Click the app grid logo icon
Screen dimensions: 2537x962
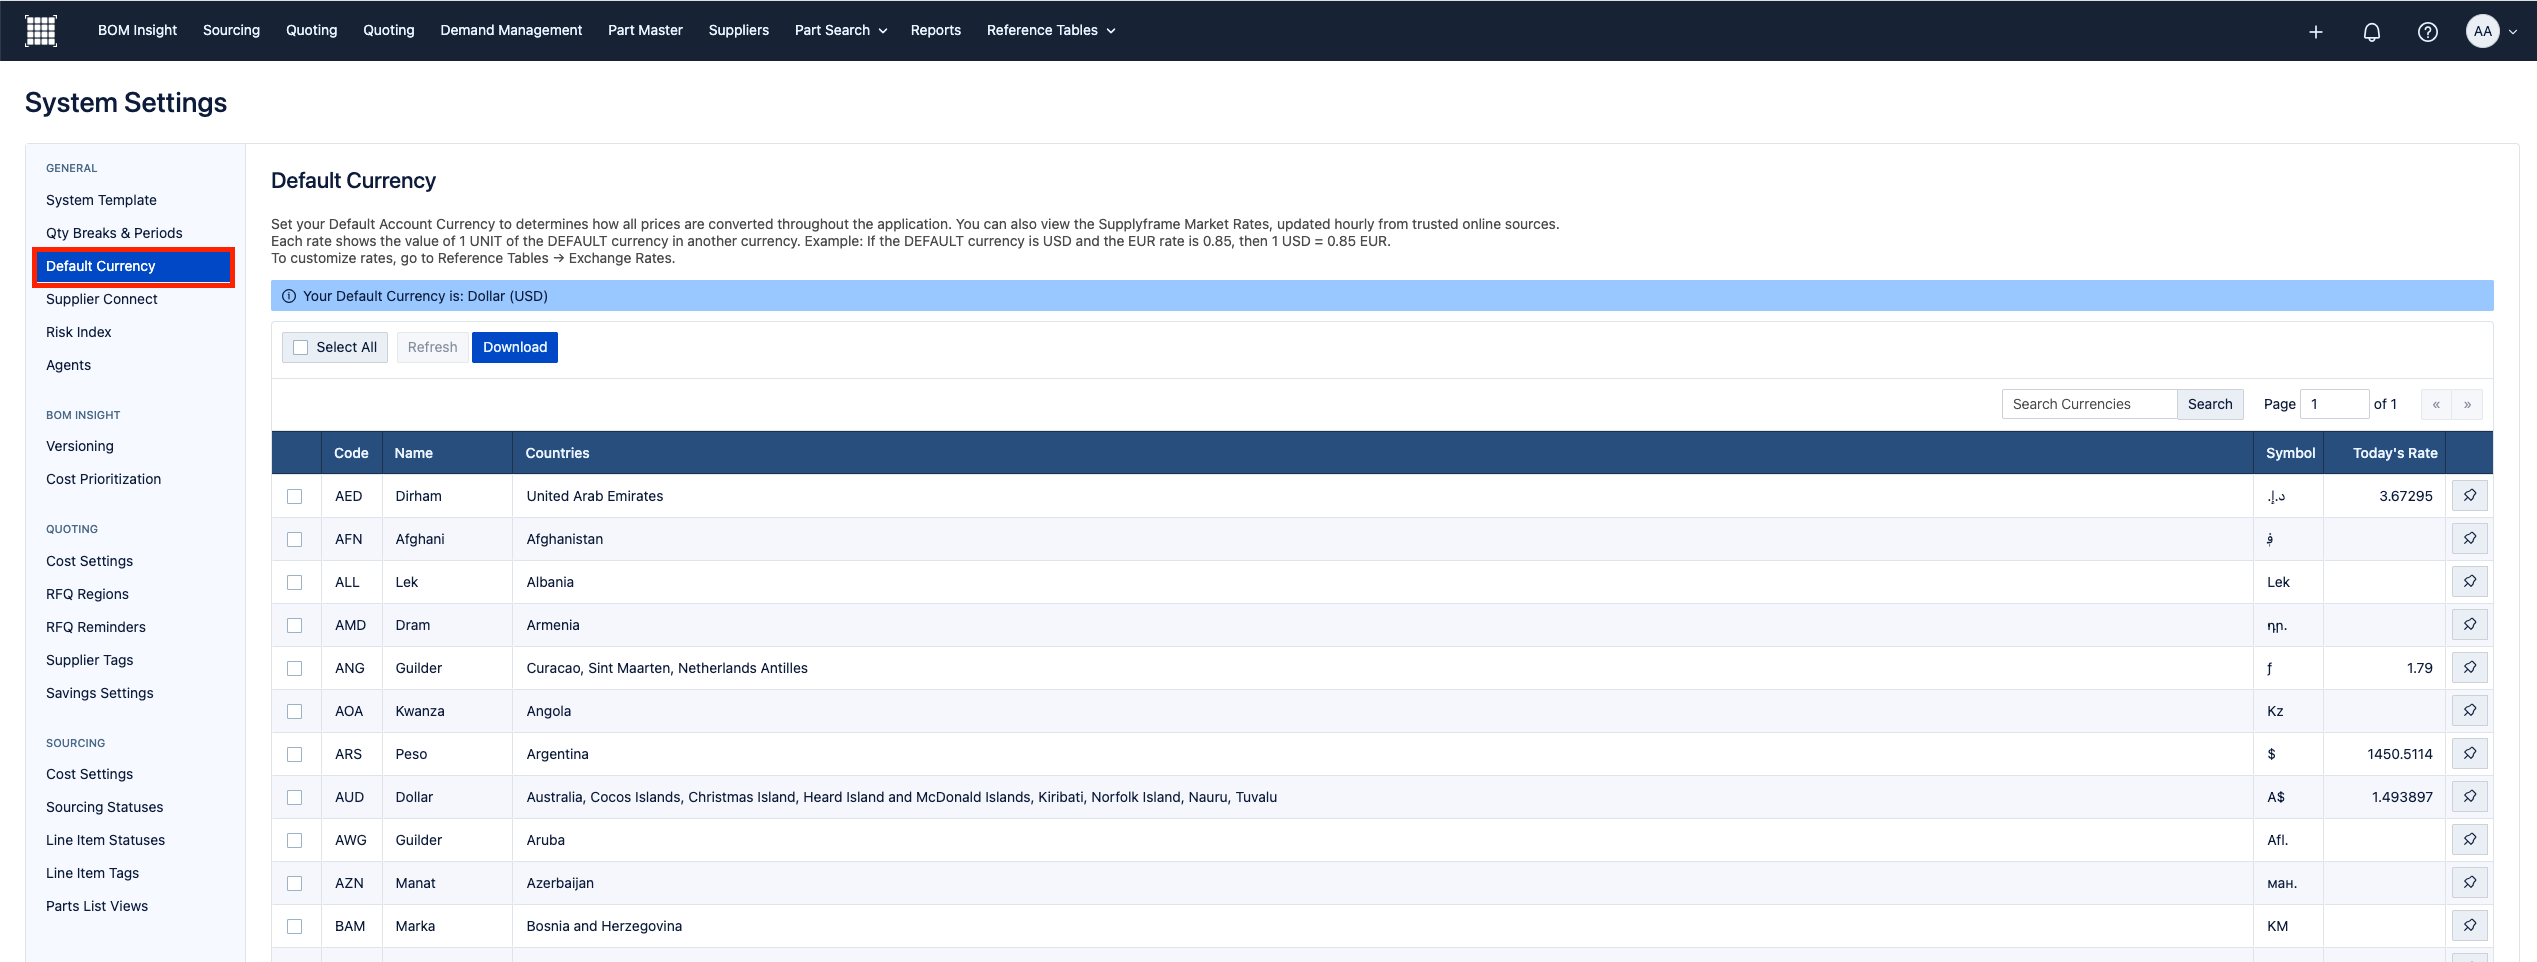(41, 31)
